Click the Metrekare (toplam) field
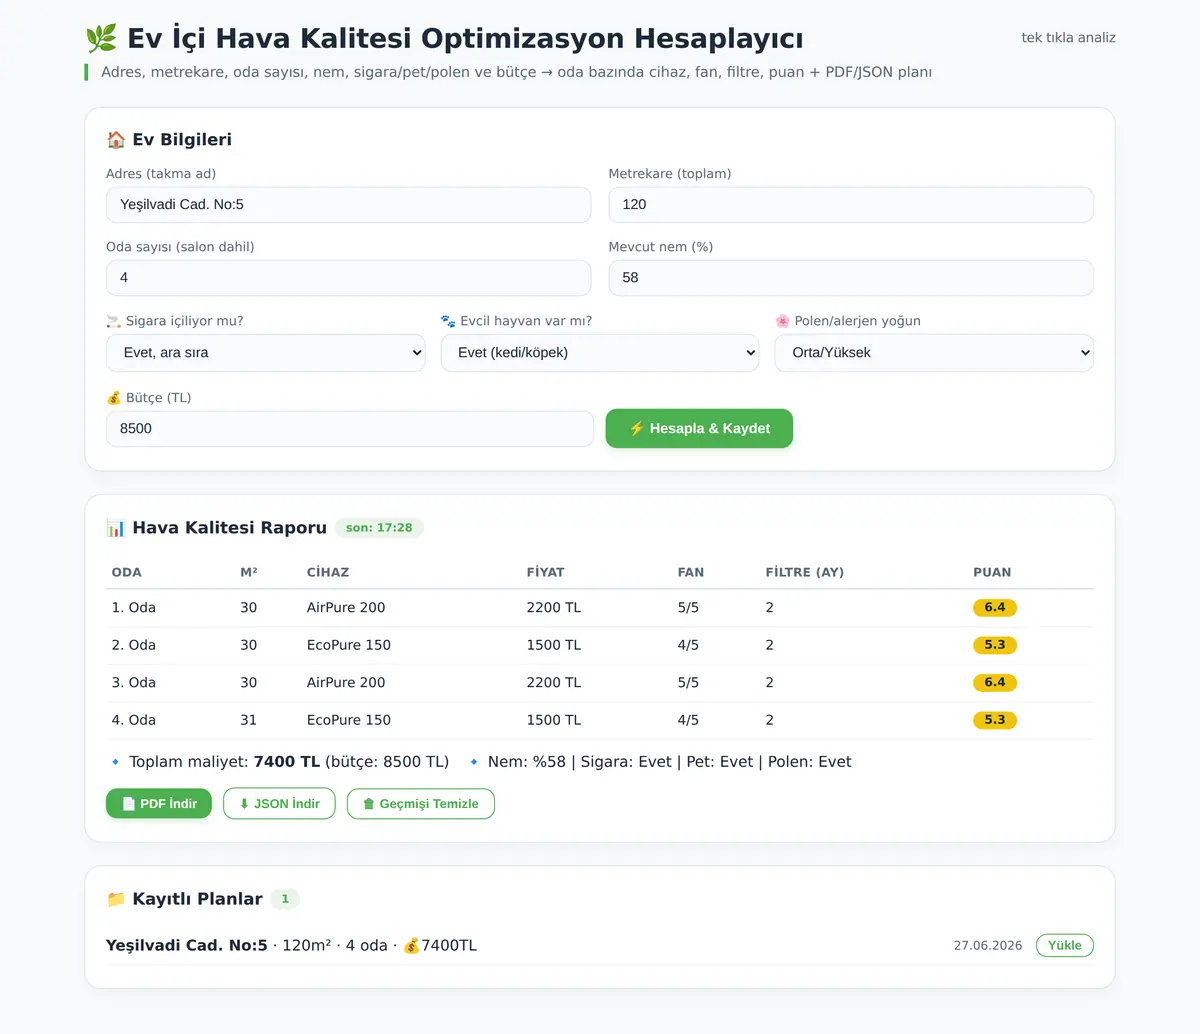 click(851, 205)
